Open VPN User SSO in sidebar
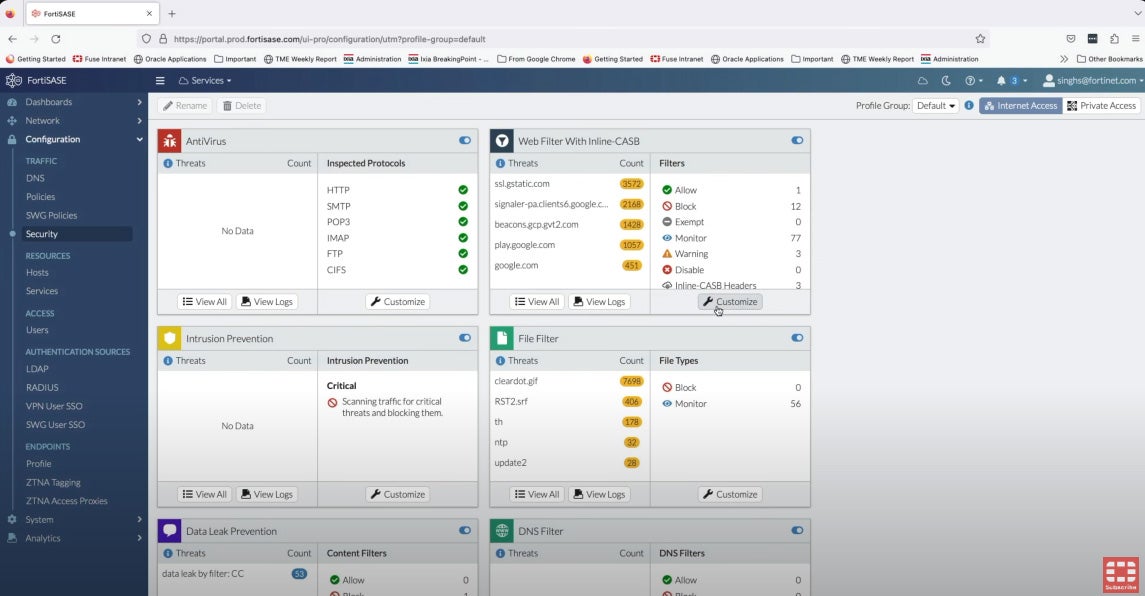 pos(54,405)
